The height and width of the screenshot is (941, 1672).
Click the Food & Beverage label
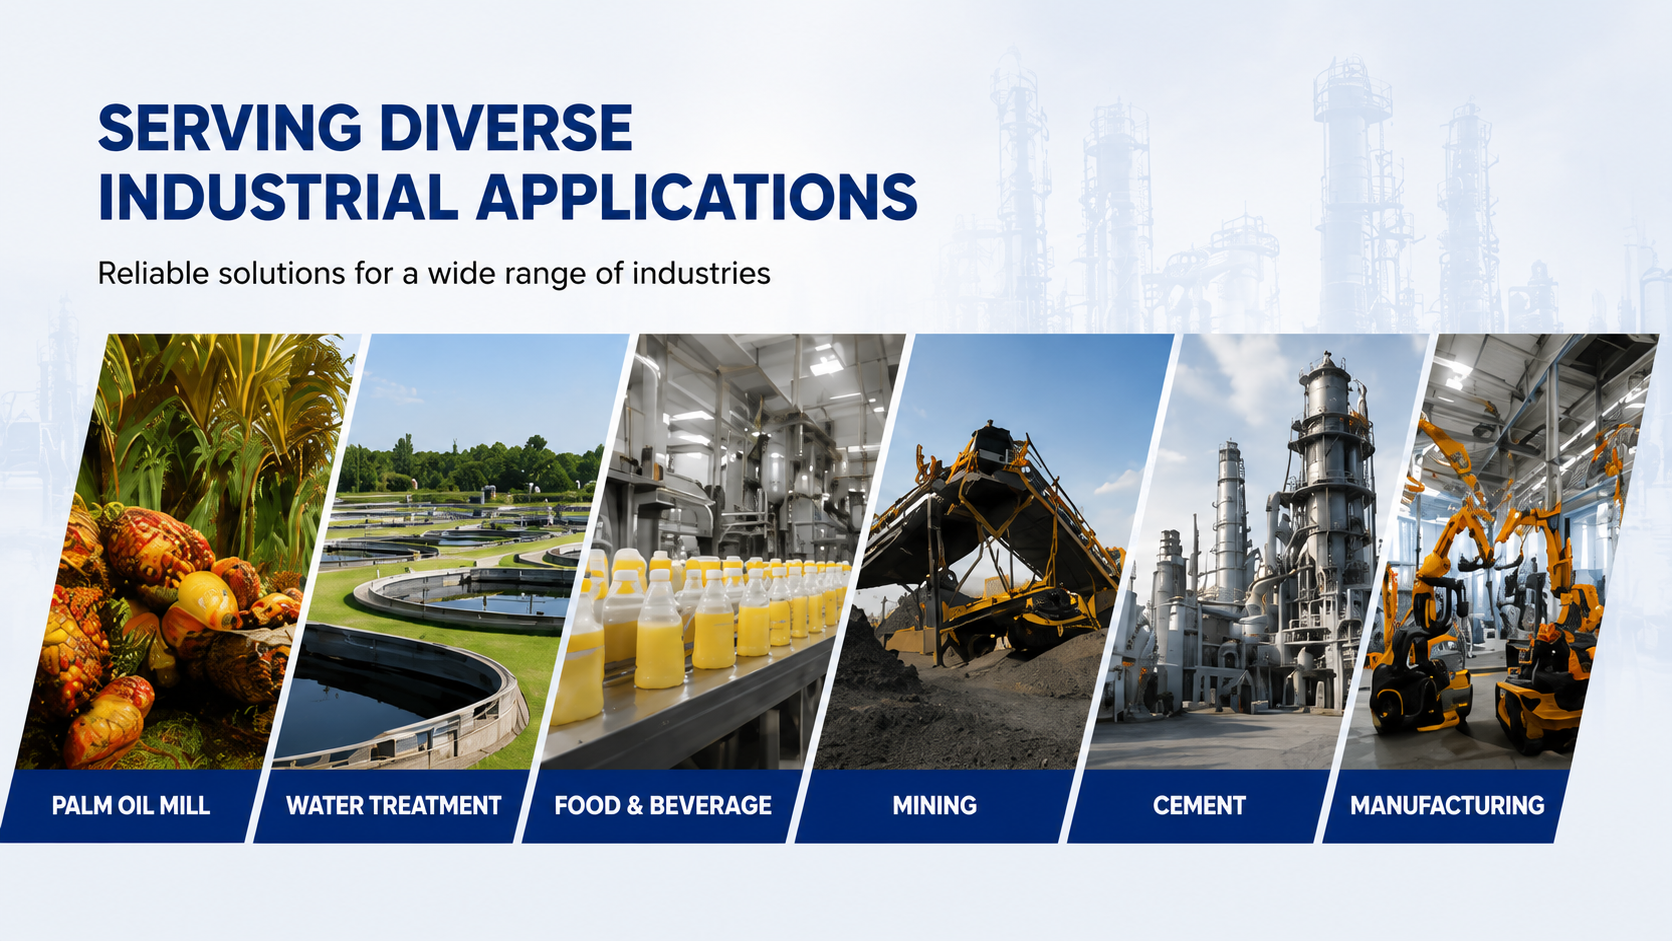click(663, 806)
